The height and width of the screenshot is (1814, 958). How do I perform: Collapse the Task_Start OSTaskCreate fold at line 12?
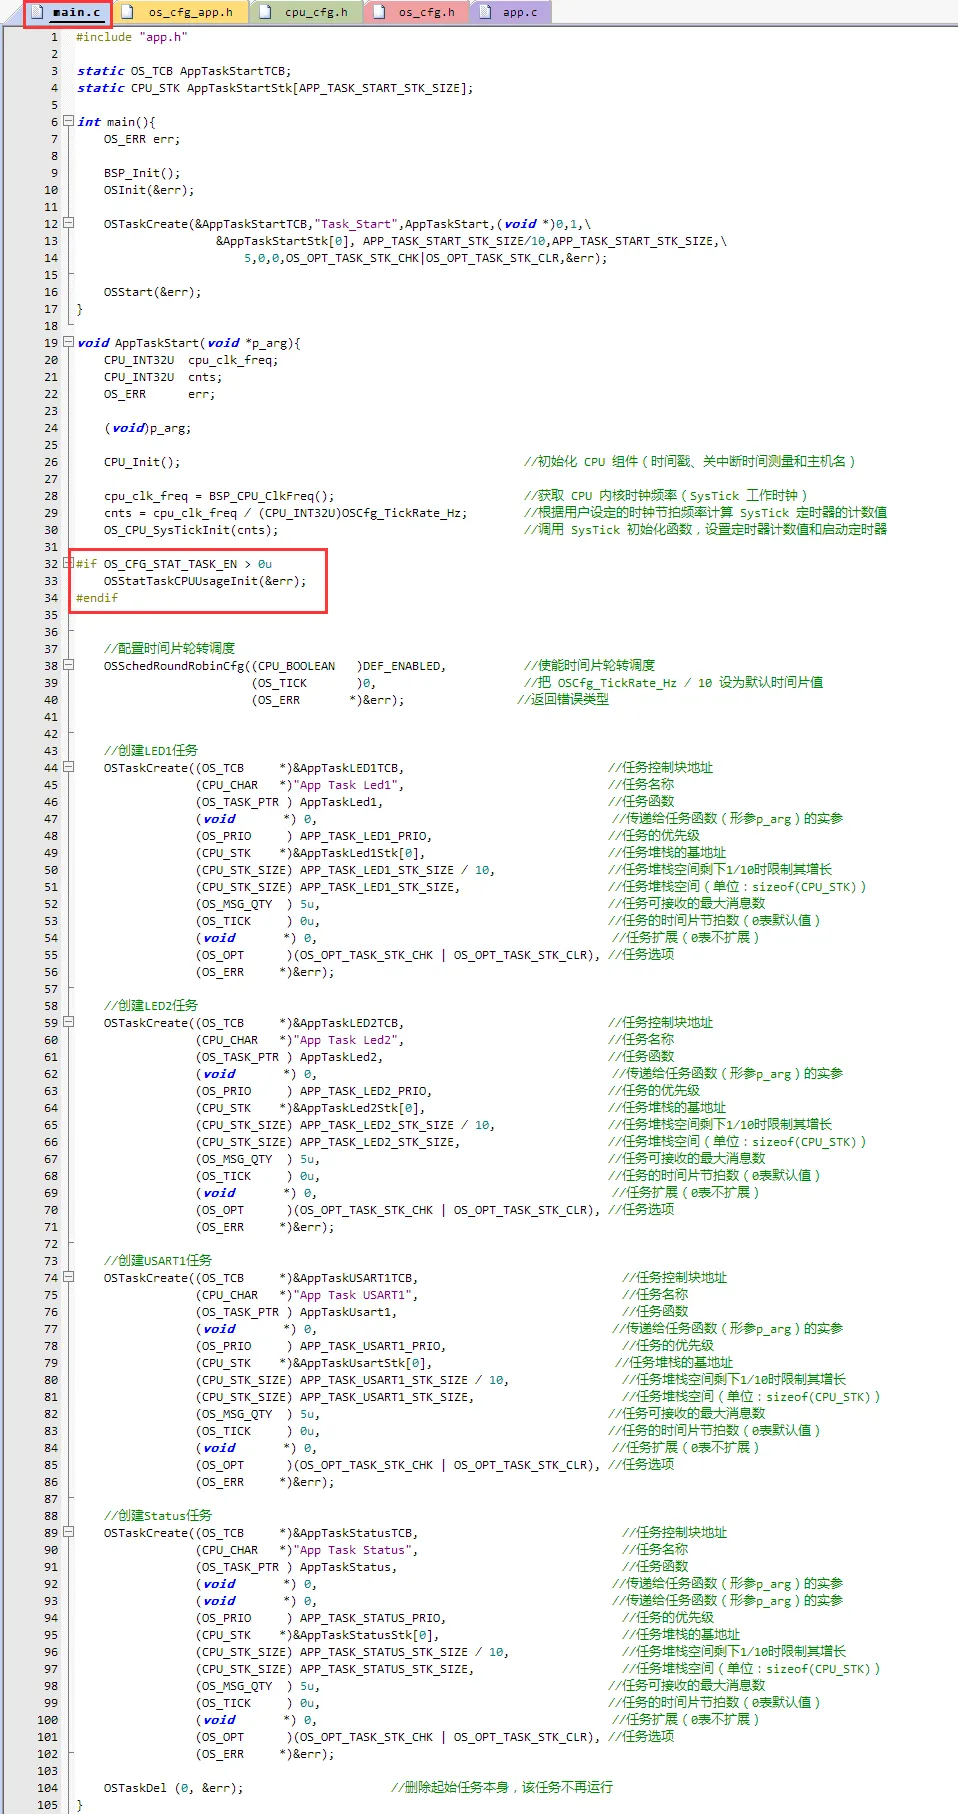click(69, 223)
